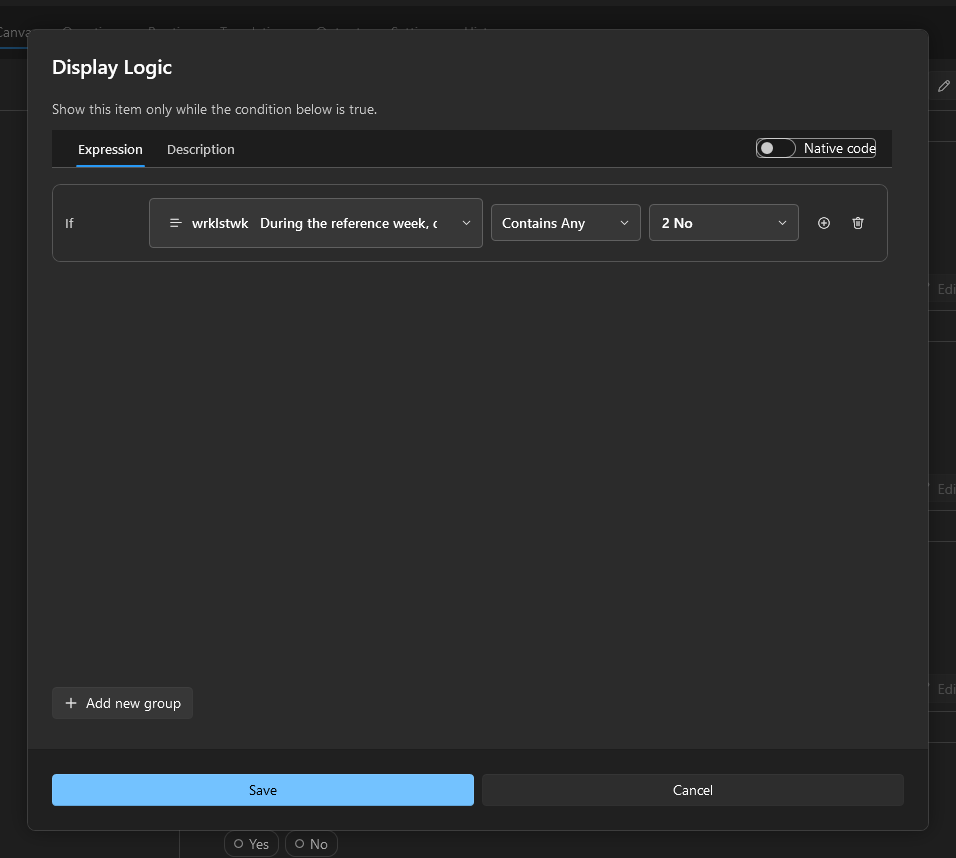Open the 2 No value dropdown
This screenshot has width=956, height=858.
(x=724, y=223)
